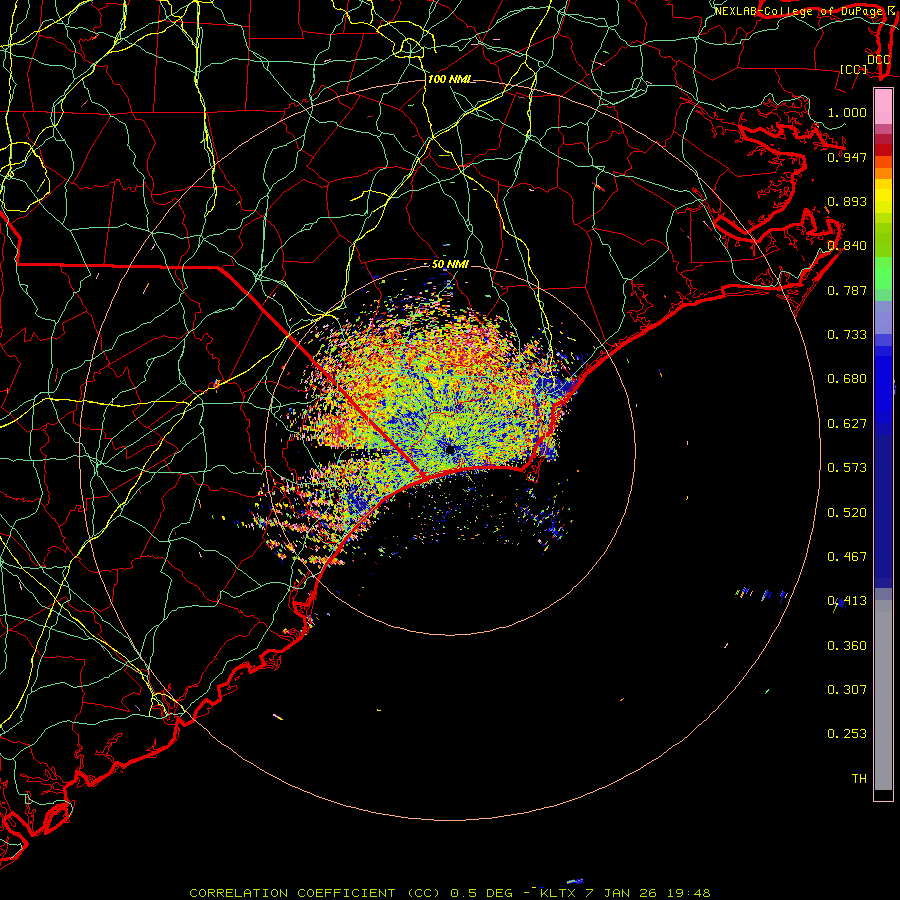This screenshot has height=900, width=900.
Task: Click the 0.520 legend value
Action: pyautogui.click(x=847, y=513)
